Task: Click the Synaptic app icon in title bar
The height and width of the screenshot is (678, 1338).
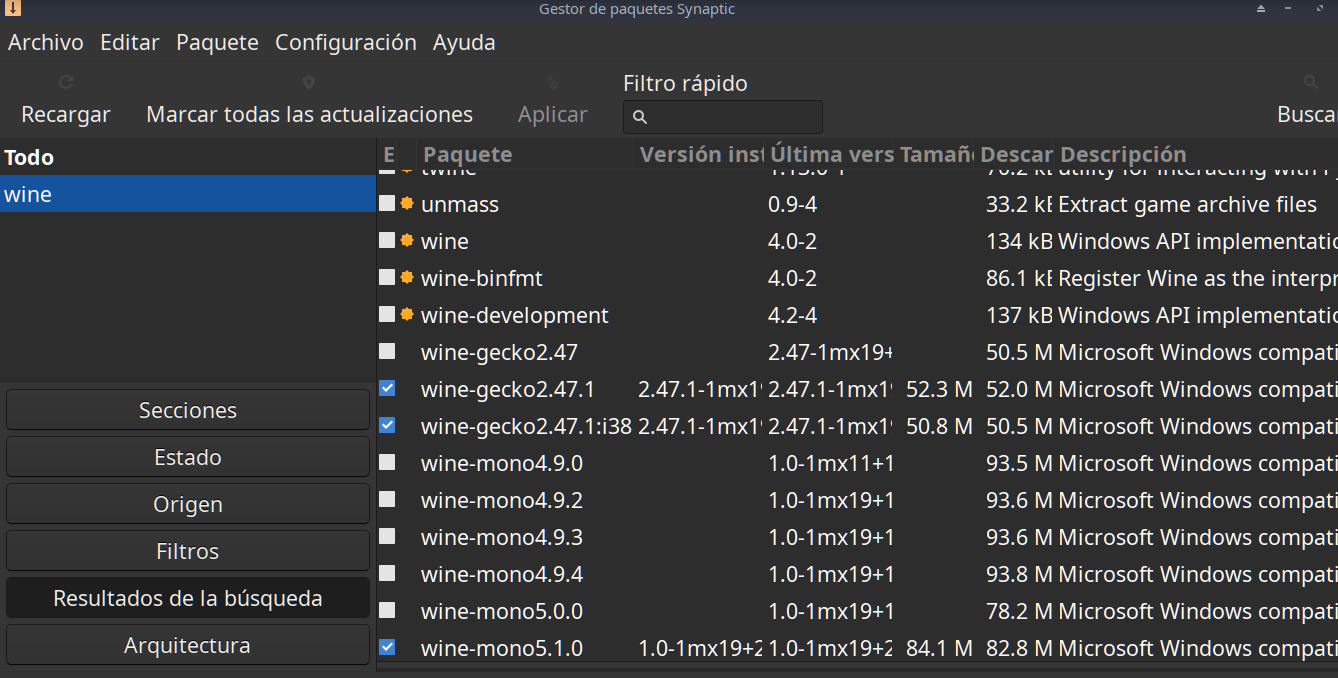Action: (12, 9)
